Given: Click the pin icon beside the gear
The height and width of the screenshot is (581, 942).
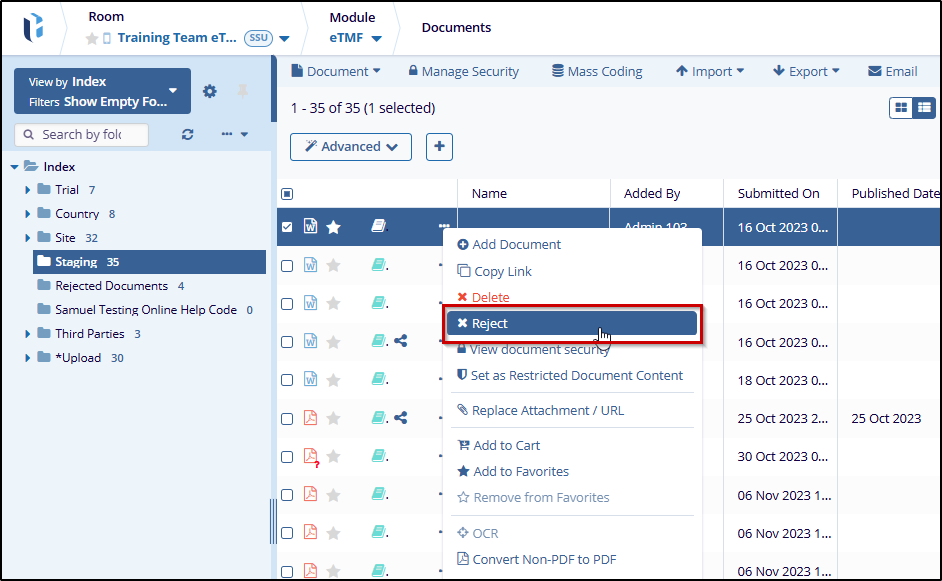Looking at the screenshot, I should pos(242,91).
